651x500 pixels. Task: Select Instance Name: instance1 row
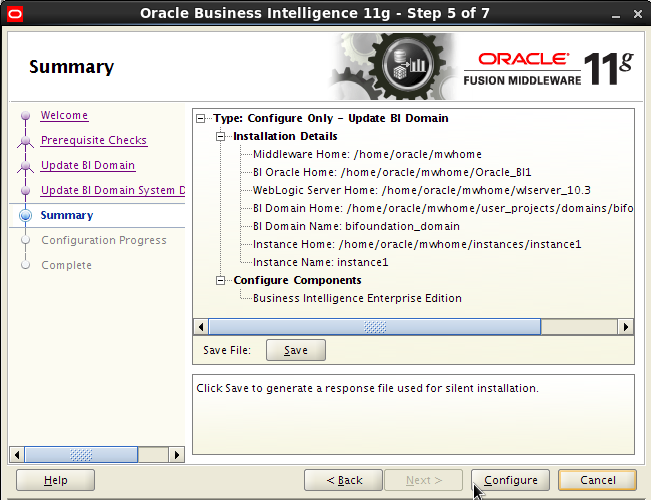(321, 262)
